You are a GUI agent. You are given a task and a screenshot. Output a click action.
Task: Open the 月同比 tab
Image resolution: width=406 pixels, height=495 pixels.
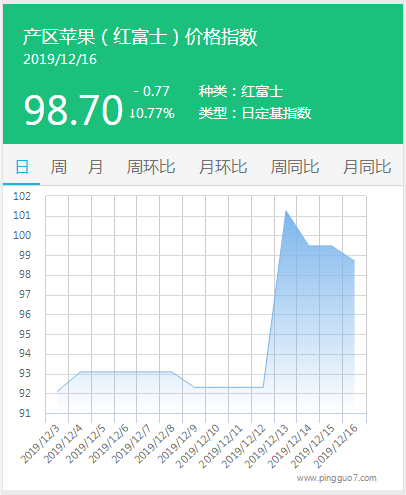(367, 167)
